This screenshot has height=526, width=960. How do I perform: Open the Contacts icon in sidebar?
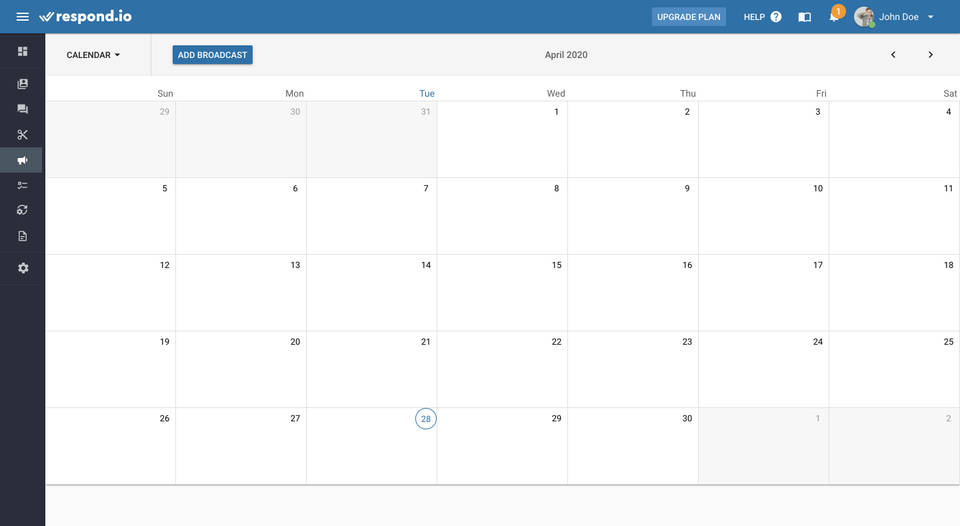pyautogui.click(x=22, y=84)
